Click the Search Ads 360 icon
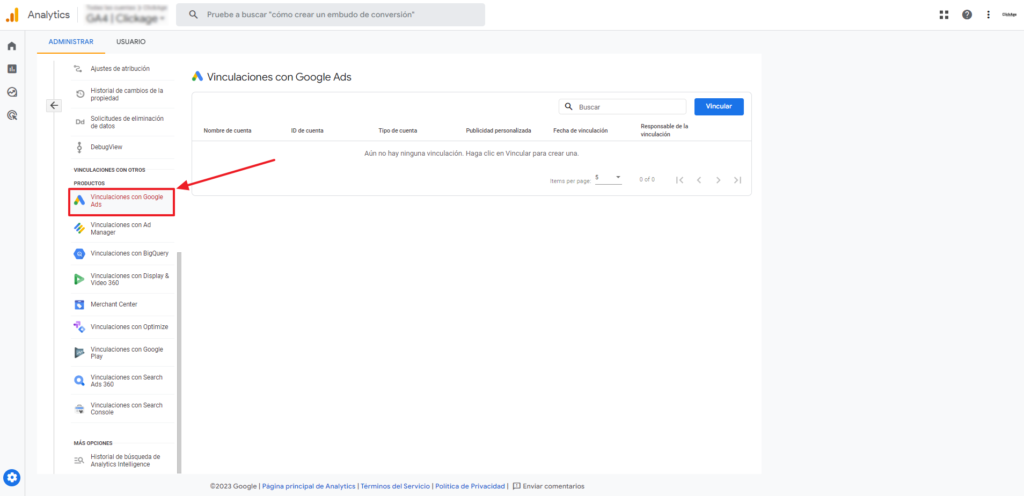The height and width of the screenshot is (496, 1024). [79, 381]
